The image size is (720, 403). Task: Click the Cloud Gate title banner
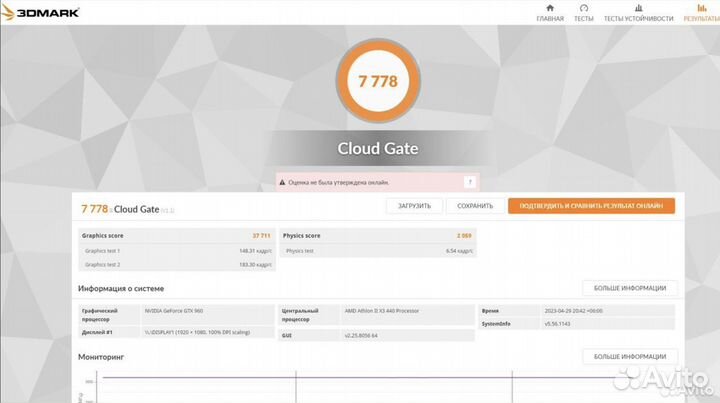[x=378, y=148]
